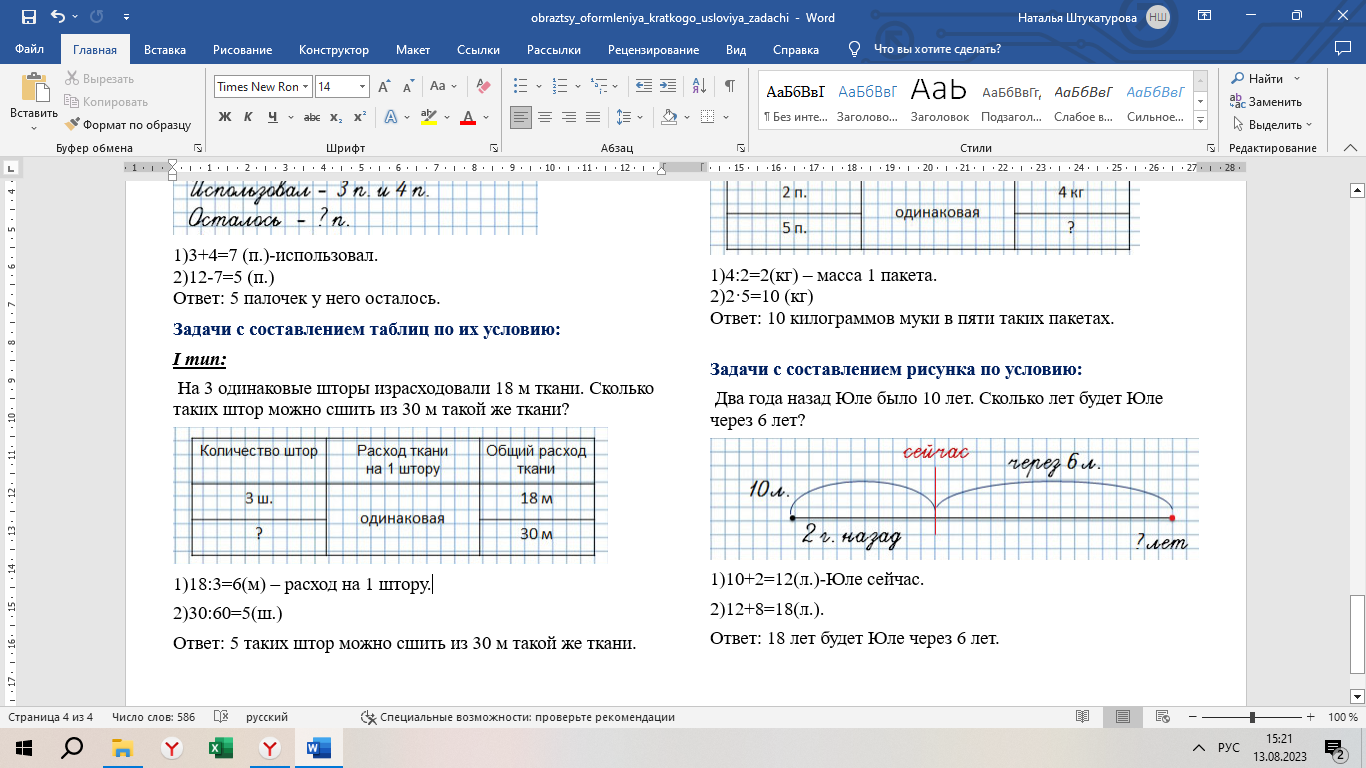Screen dimensions: 1366x768
Task: Apply the 'Без интервала' style
Action: (795, 102)
